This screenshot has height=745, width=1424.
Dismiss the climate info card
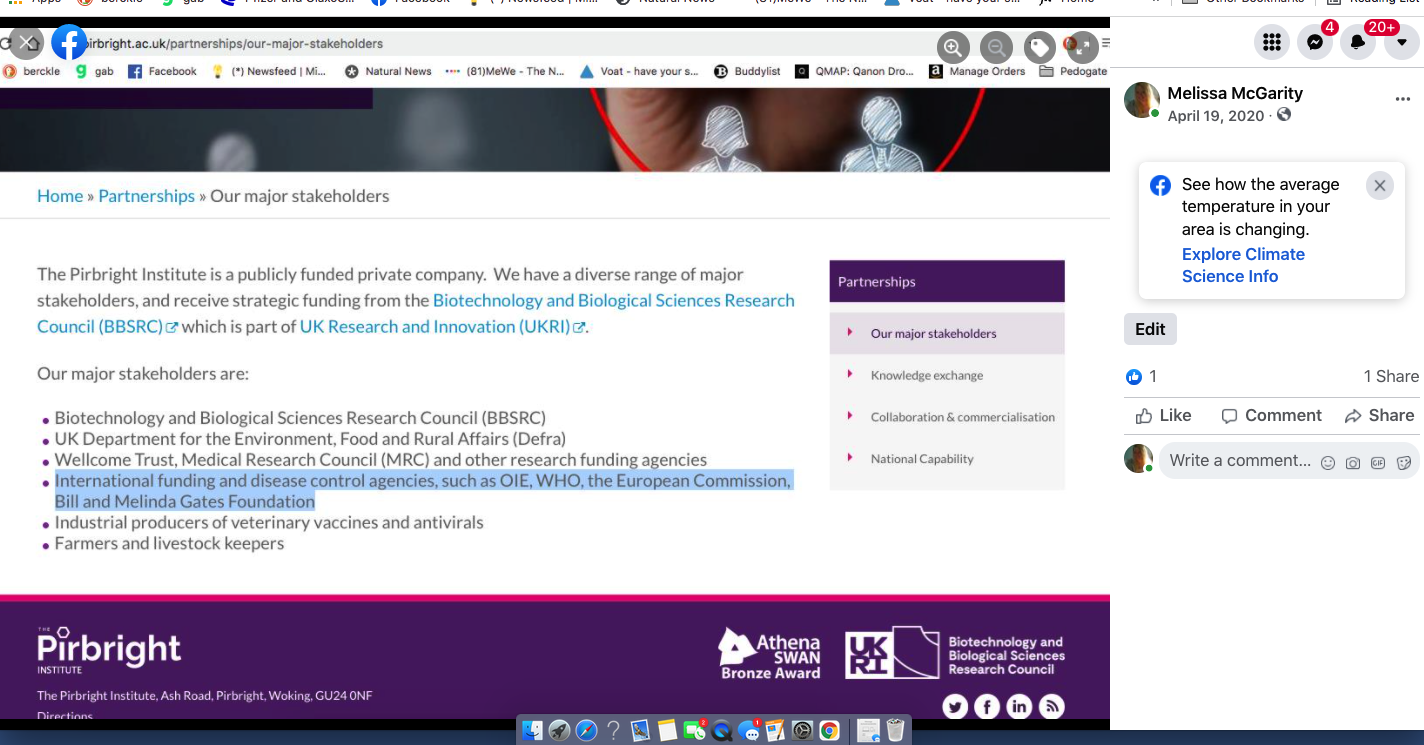(1380, 185)
